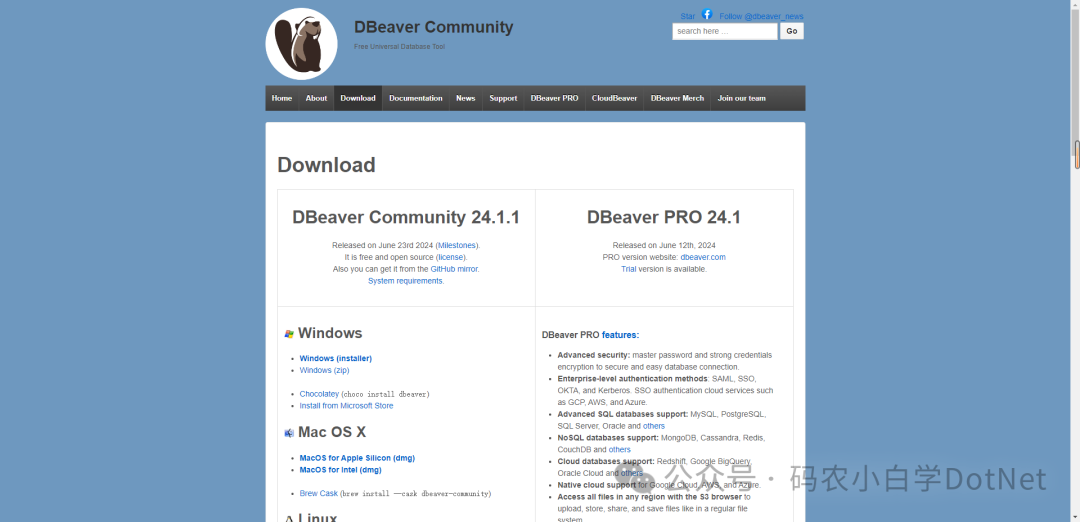Open the Brew Cask link
This screenshot has height=522, width=1080.
(x=318, y=494)
